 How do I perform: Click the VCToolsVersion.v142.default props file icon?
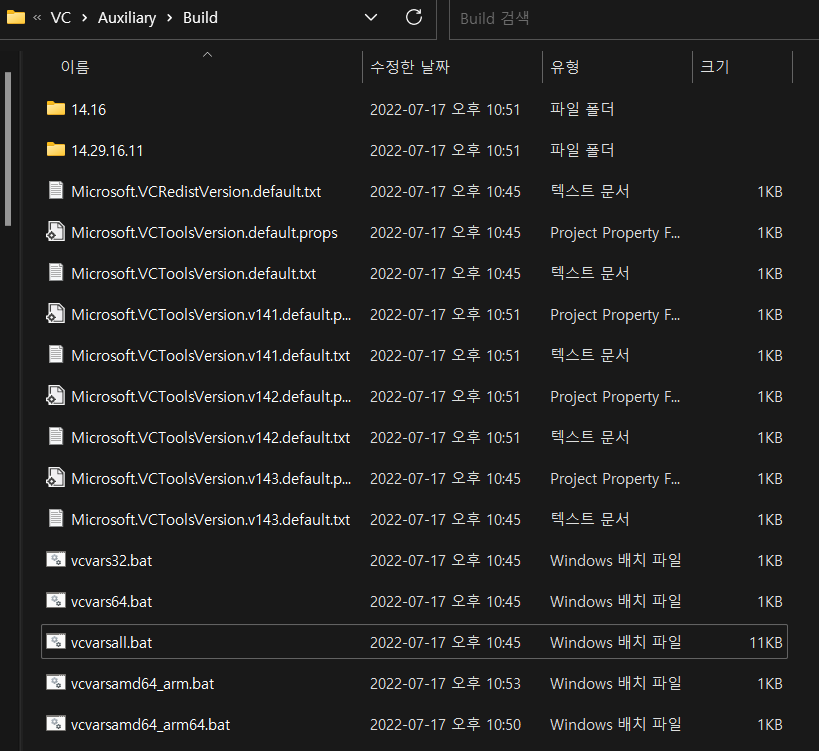click(x=56, y=395)
